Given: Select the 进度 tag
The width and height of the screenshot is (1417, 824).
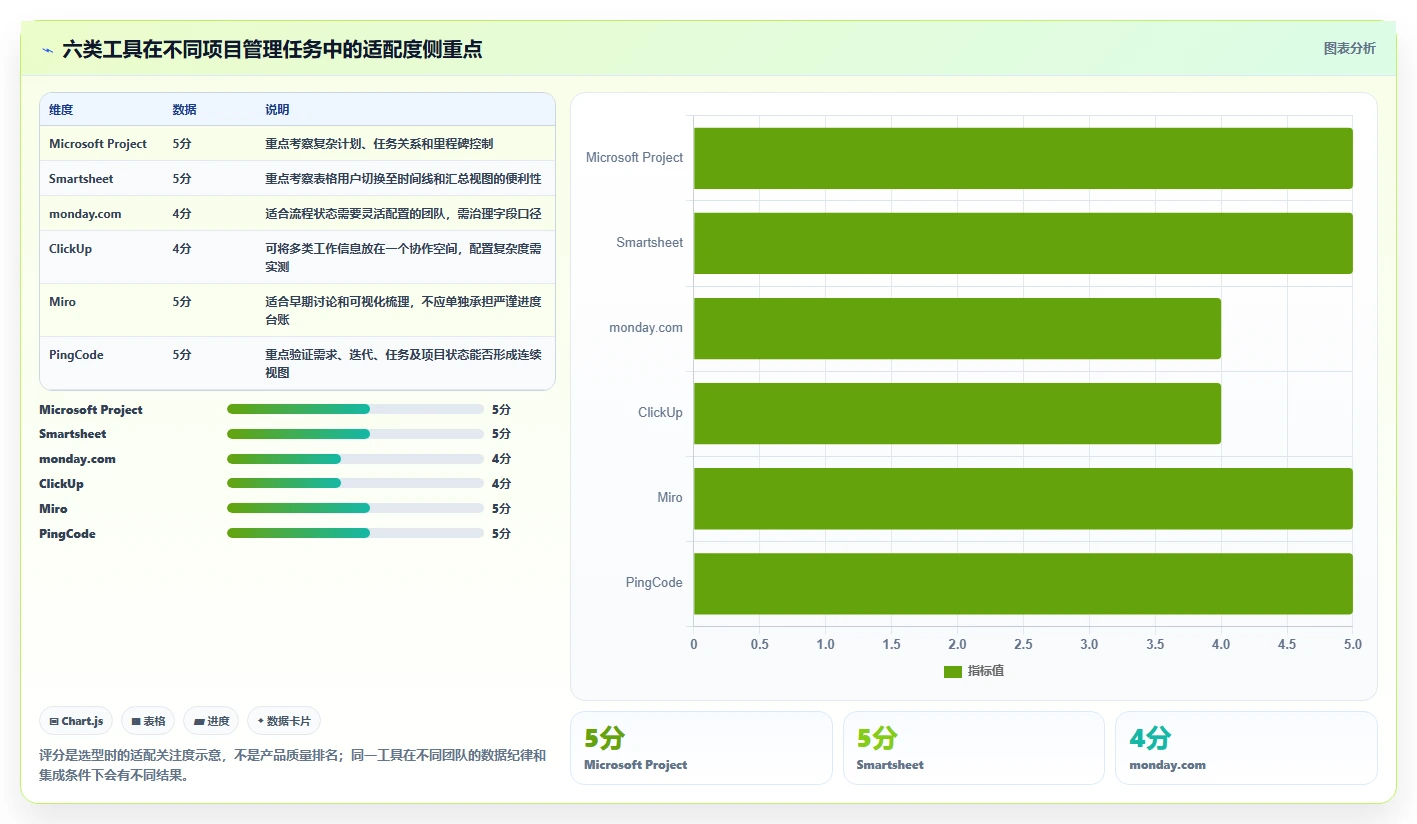Looking at the screenshot, I should (211, 721).
